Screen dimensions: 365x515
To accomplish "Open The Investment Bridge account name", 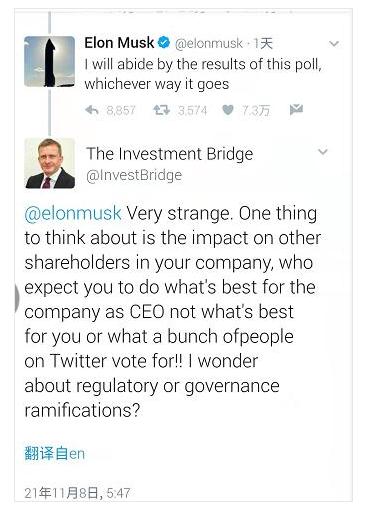I will (x=170, y=154).
